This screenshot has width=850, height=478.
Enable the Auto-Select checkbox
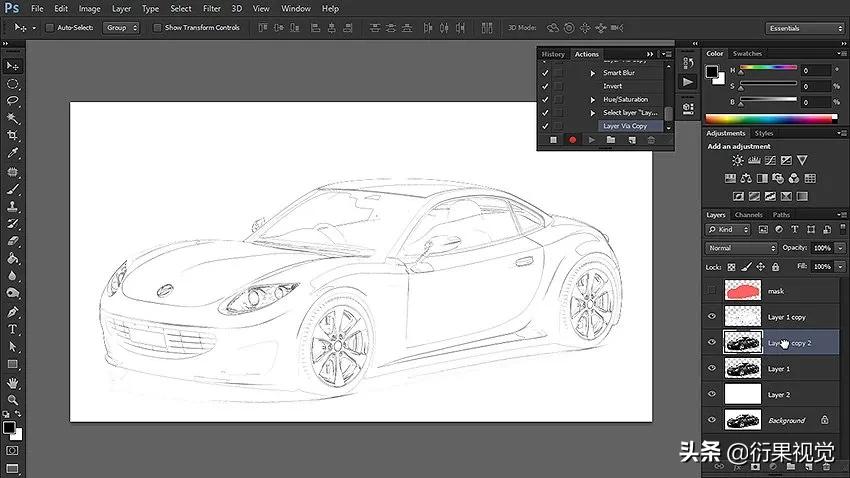tap(51, 28)
